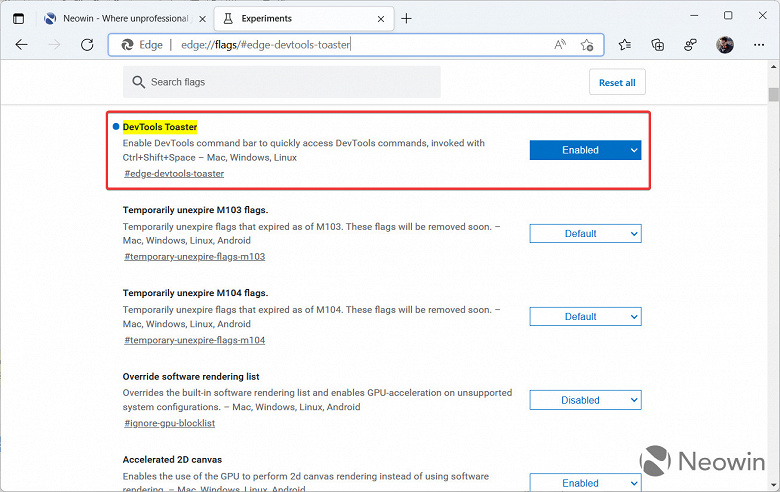Open Override software rendering Disabled dropdown

click(585, 400)
